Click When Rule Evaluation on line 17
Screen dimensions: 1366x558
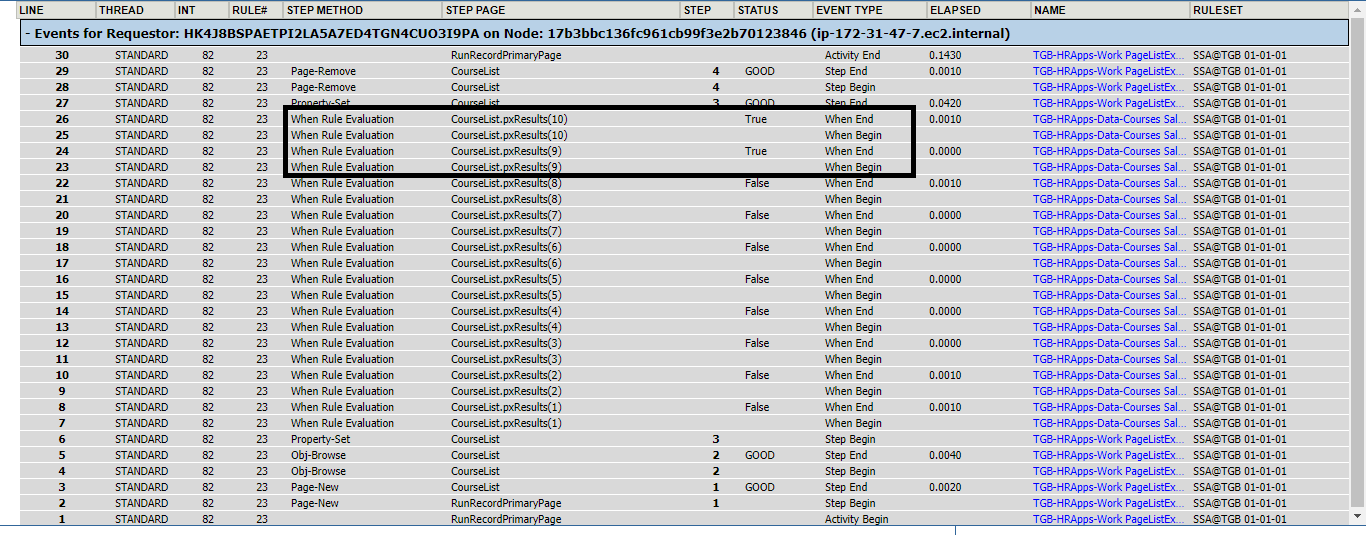click(x=342, y=263)
